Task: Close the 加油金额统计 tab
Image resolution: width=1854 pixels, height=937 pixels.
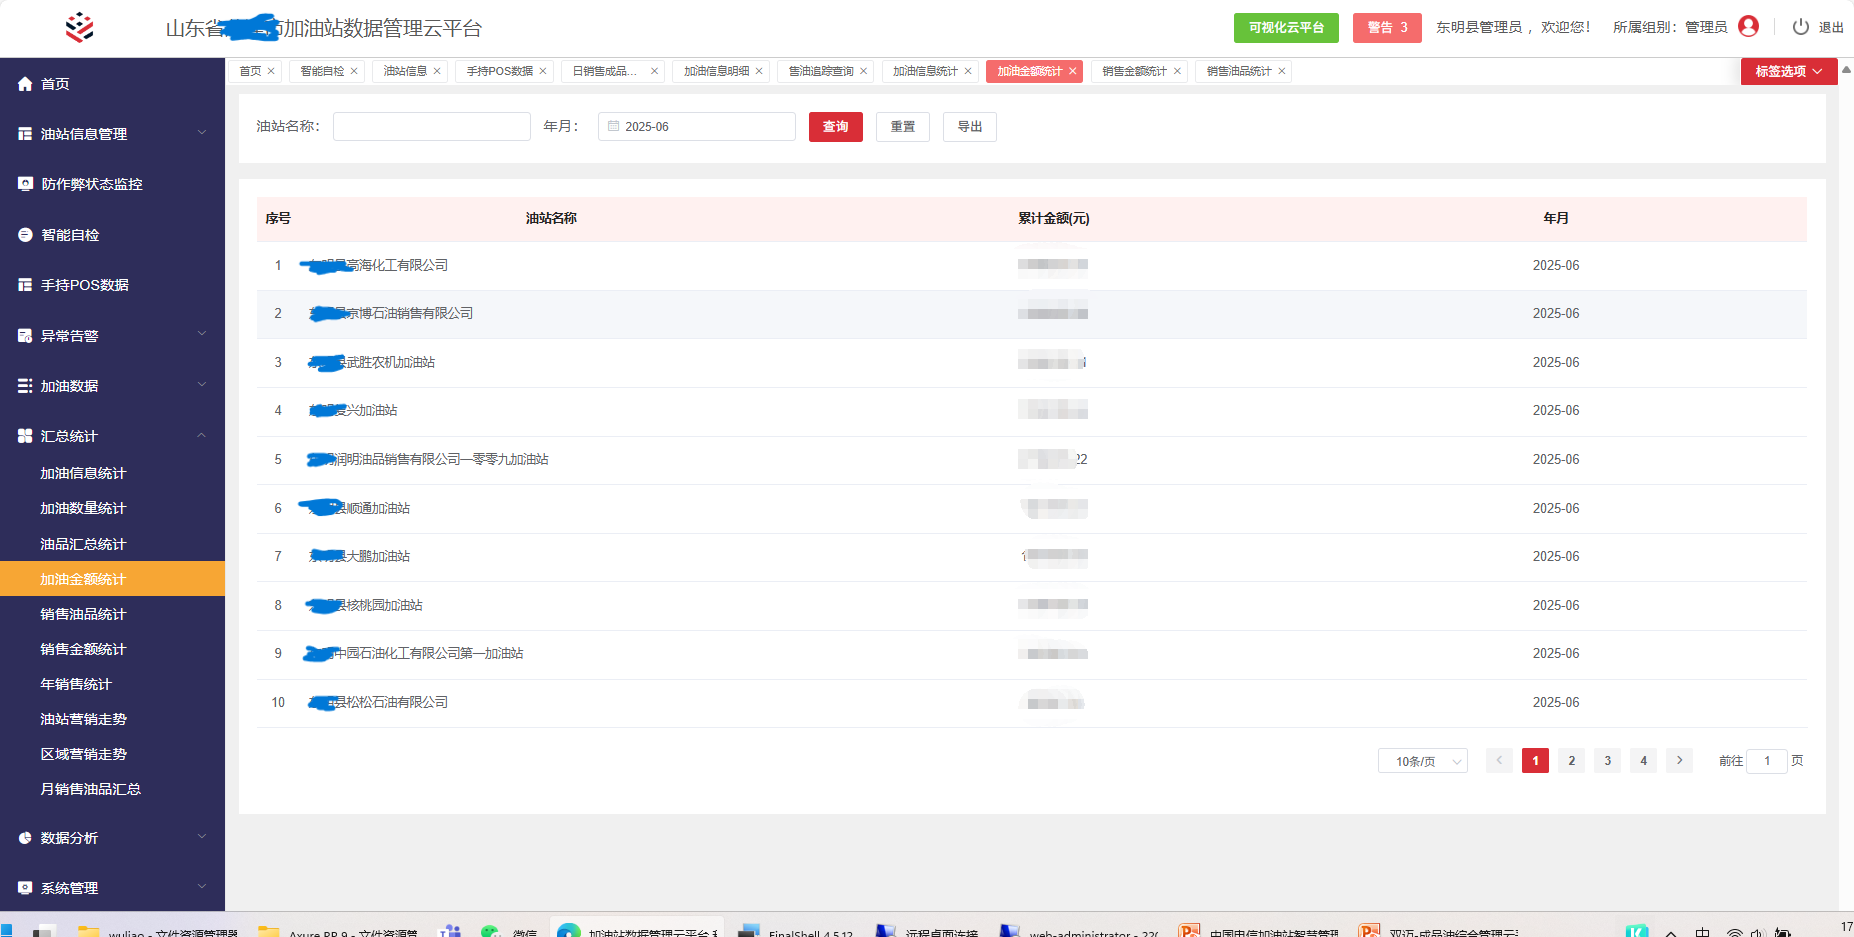Action: (x=1073, y=71)
